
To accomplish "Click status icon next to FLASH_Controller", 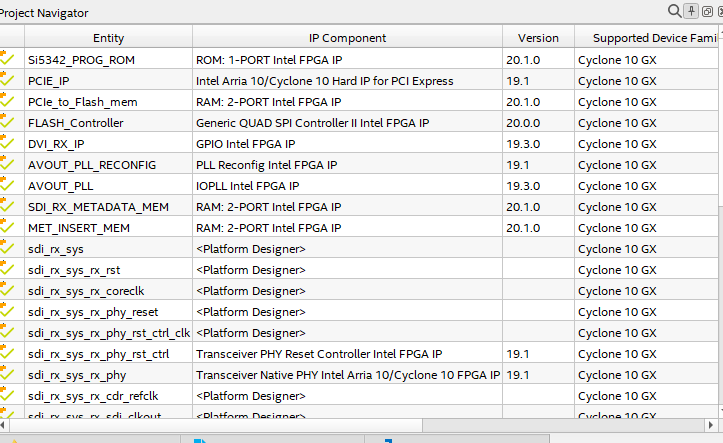I will click(8, 122).
